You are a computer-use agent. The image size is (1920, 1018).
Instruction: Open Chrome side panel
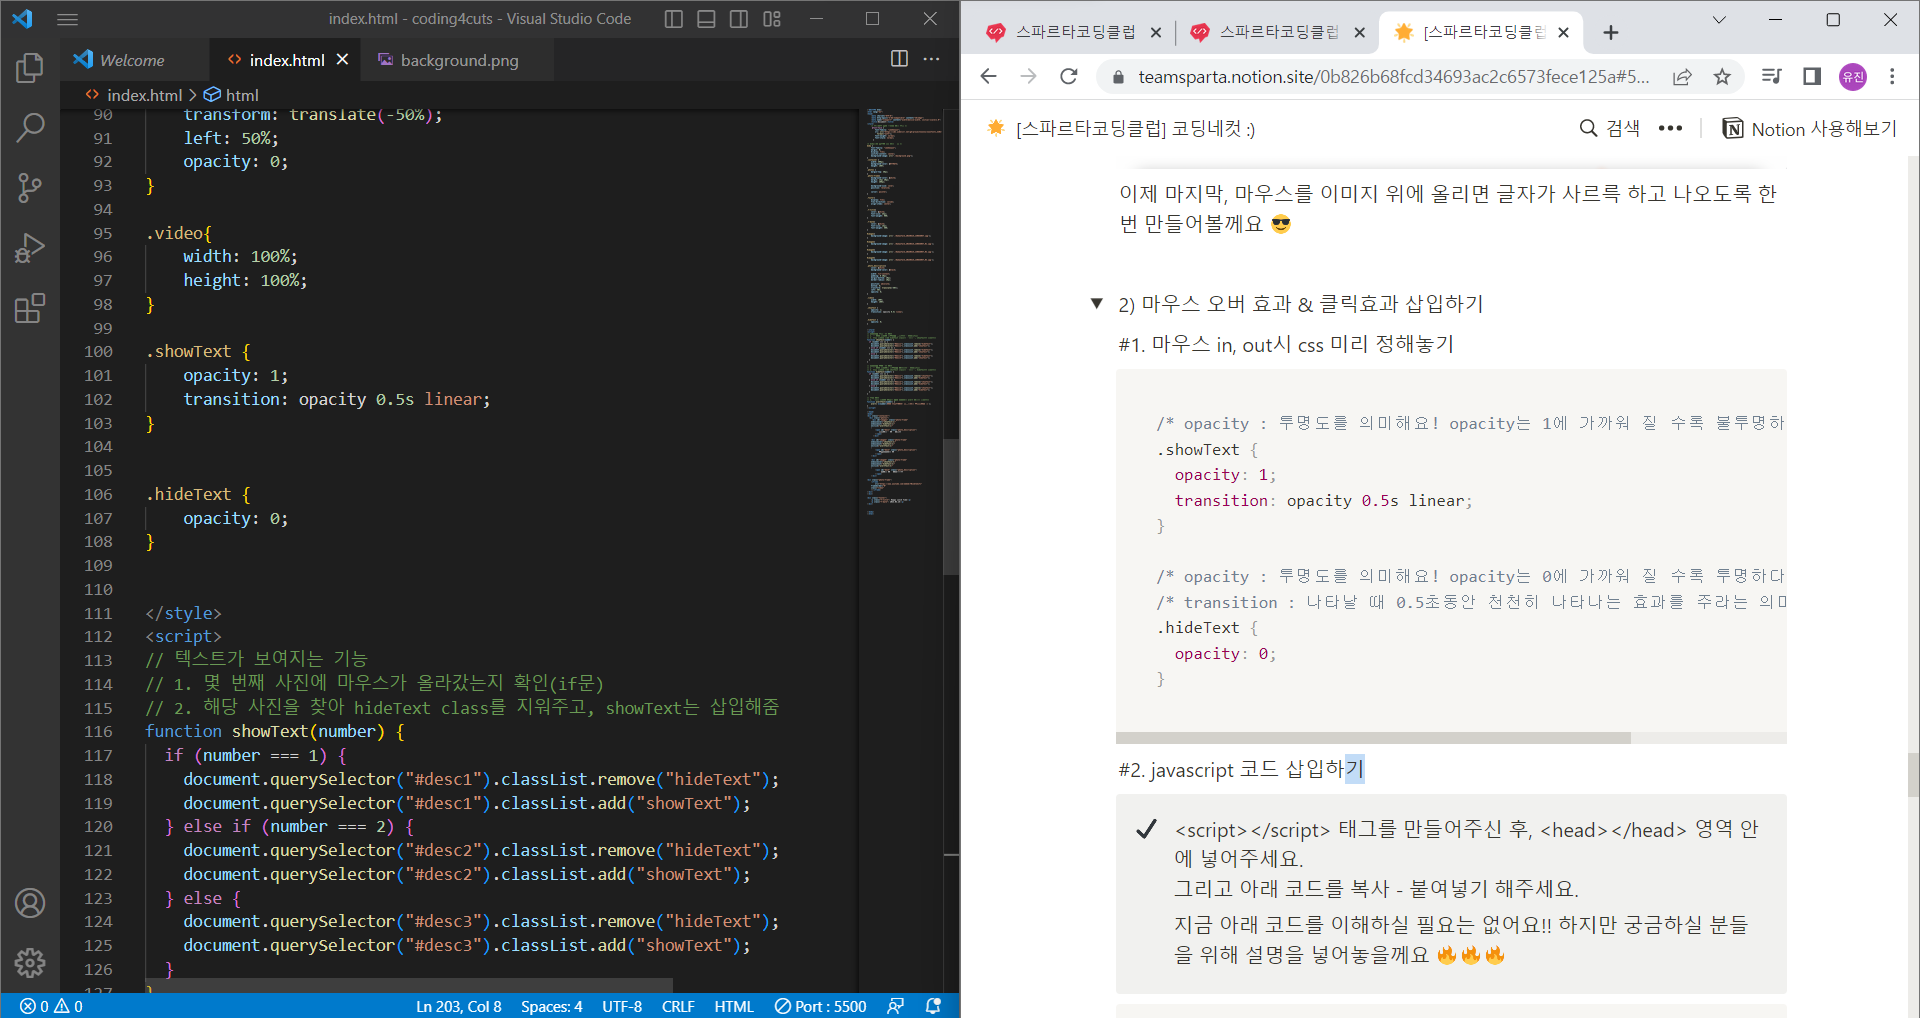[x=1812, y=76]
